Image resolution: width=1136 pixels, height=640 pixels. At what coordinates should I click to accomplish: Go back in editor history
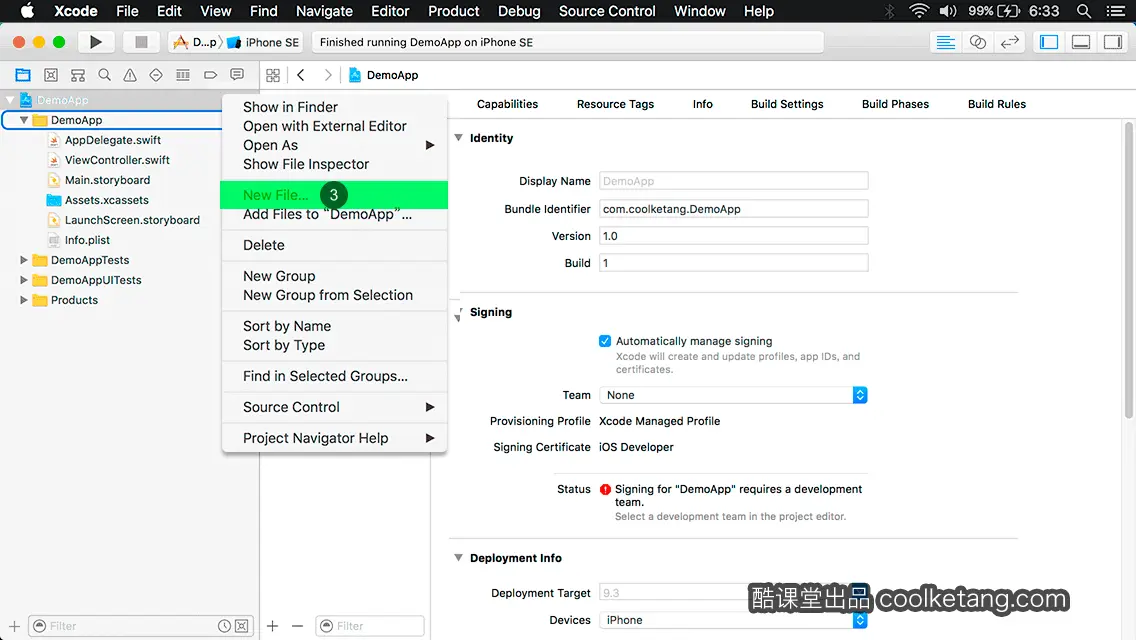pyautogui.click(x=301, y=75)
